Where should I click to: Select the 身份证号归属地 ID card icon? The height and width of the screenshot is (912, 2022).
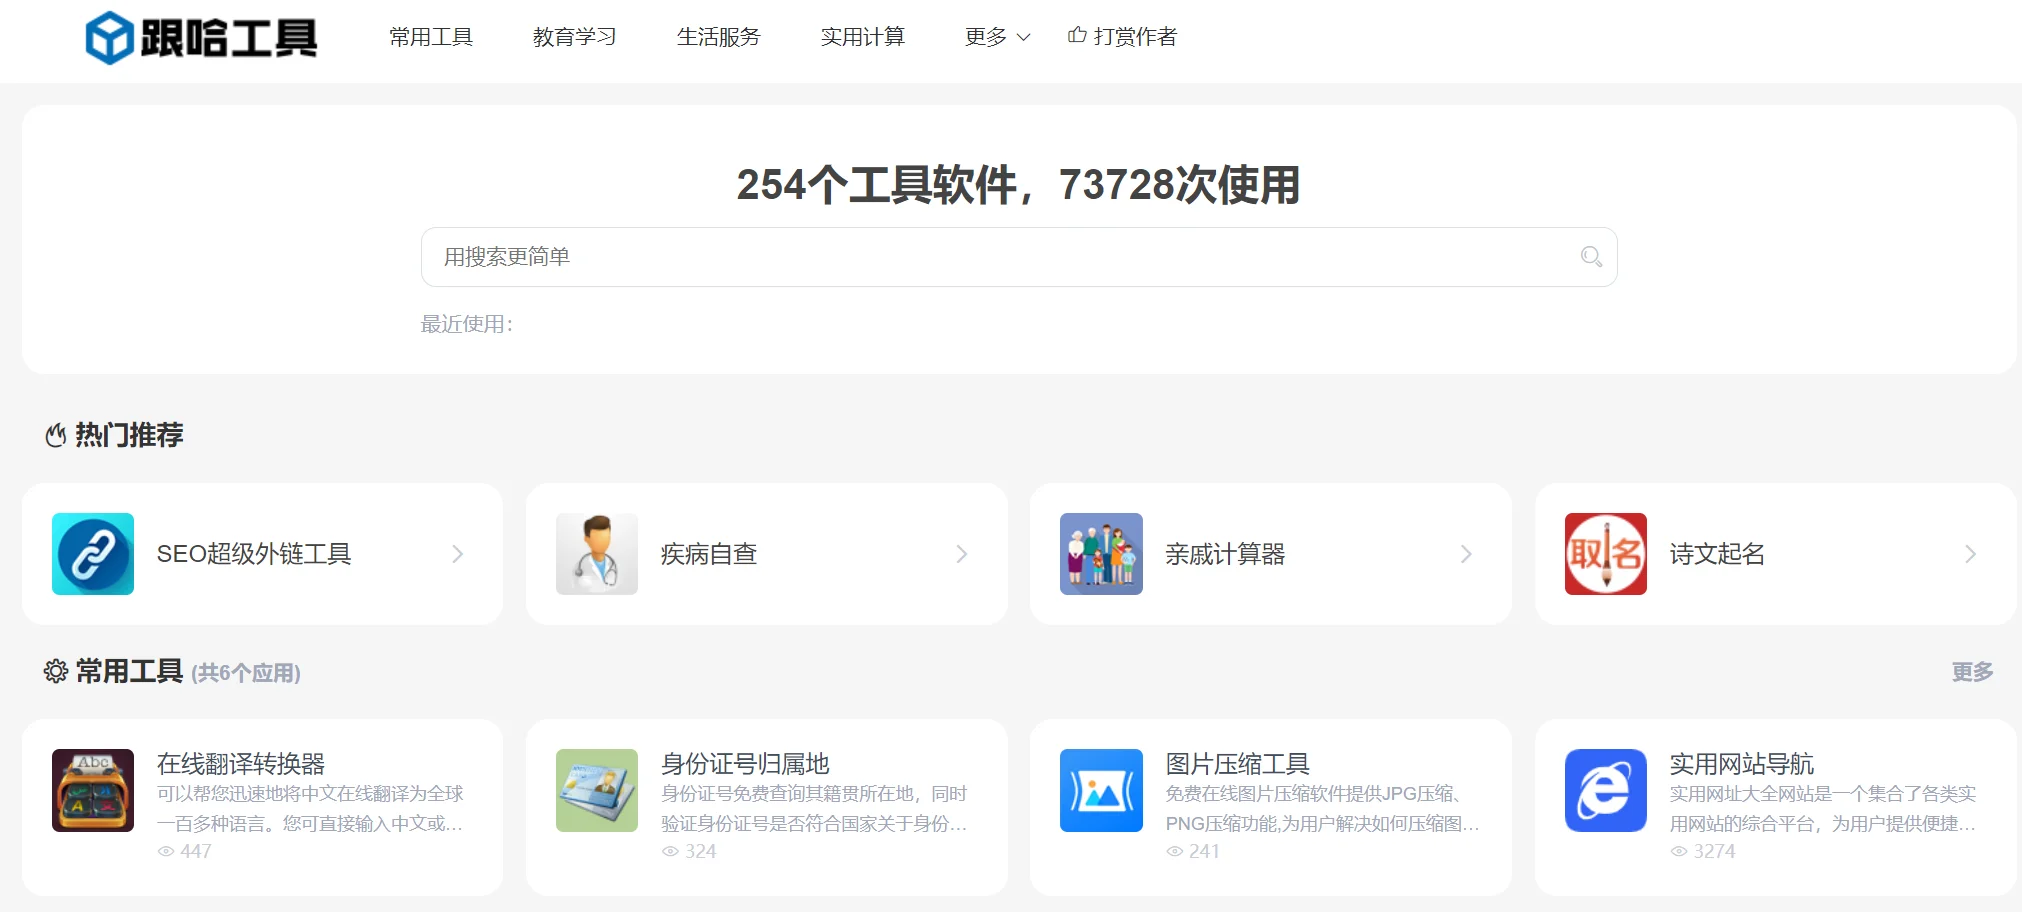(x=597, y=790)
